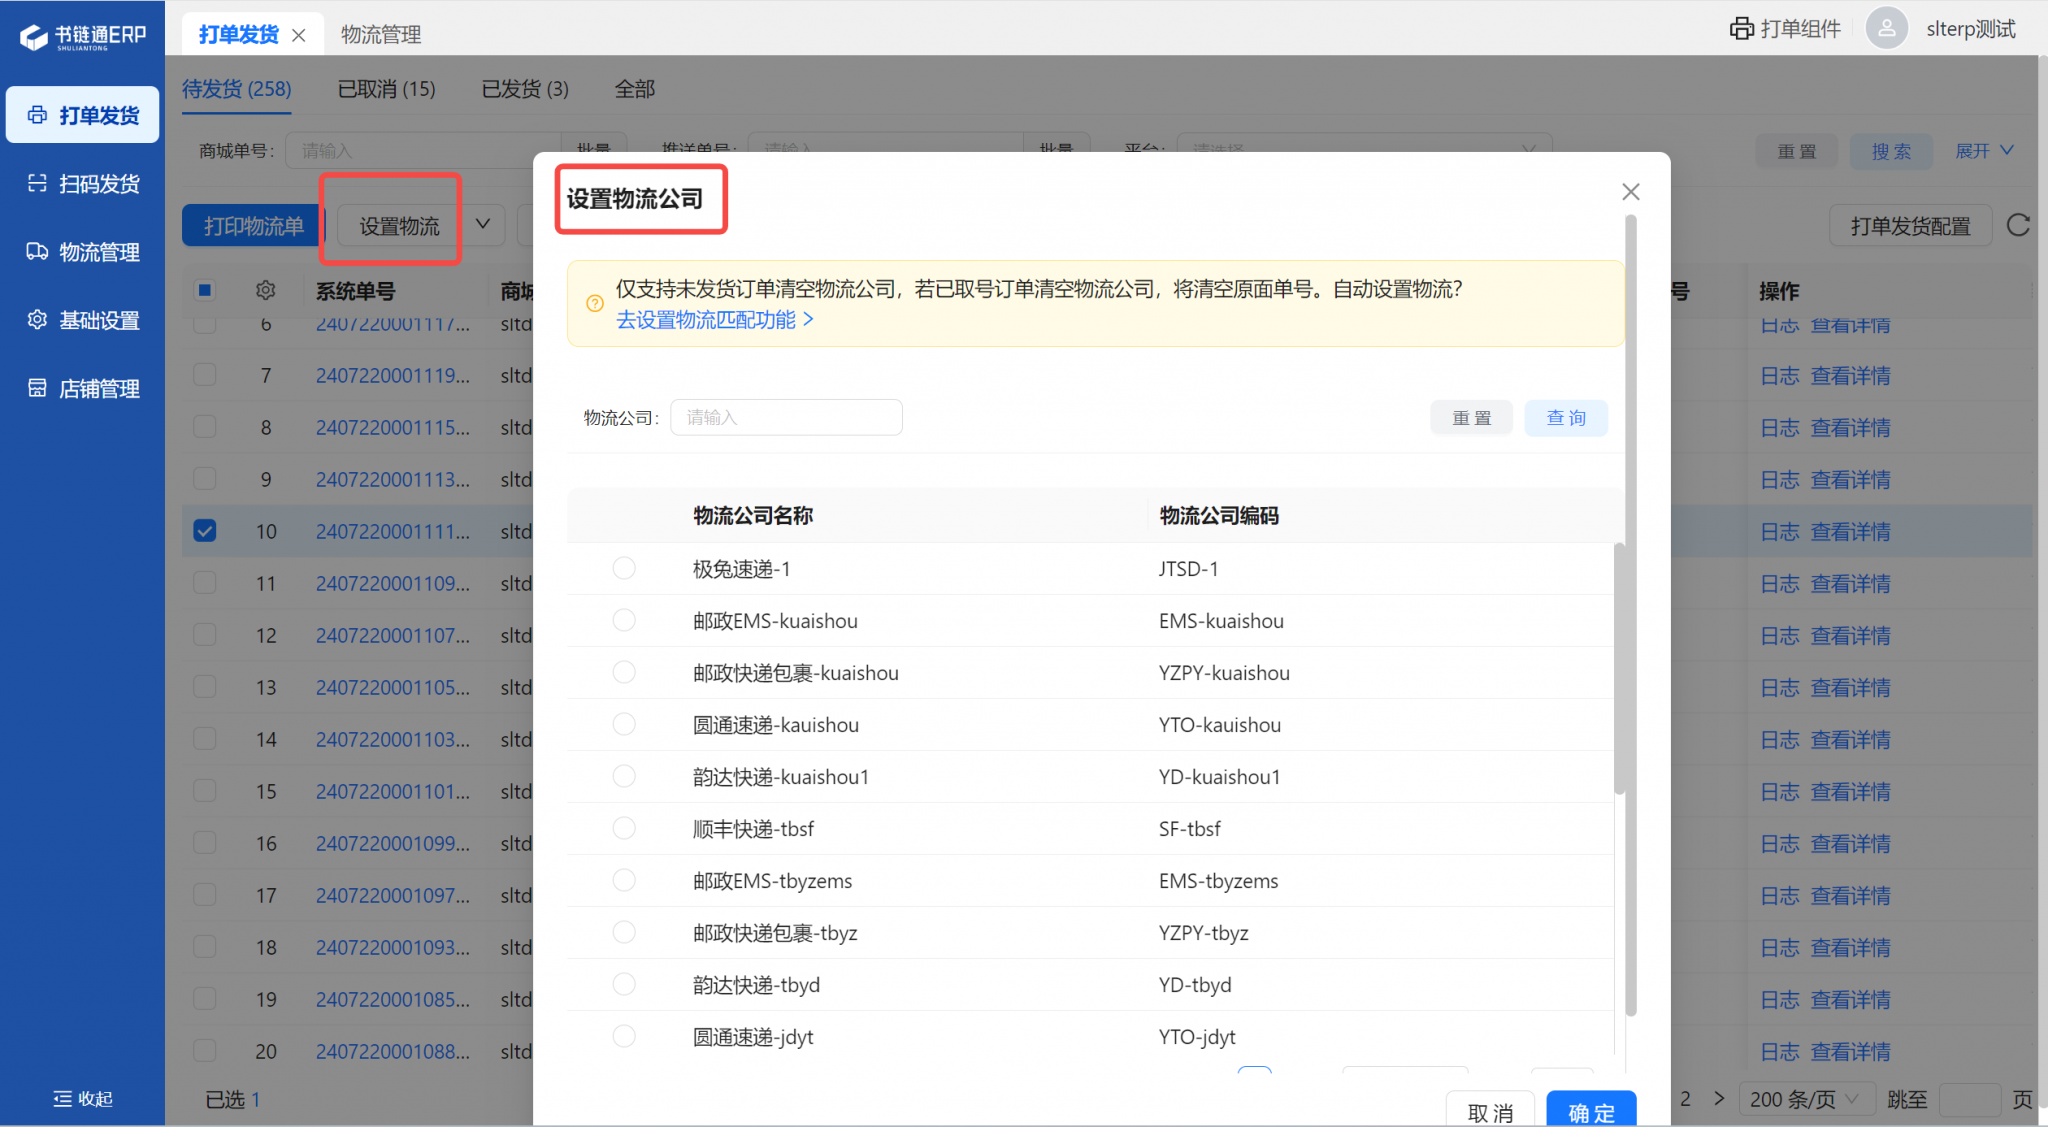Click the 搜索 button
Screen dimensions: 2048x1127
[x=1891, y=151]
